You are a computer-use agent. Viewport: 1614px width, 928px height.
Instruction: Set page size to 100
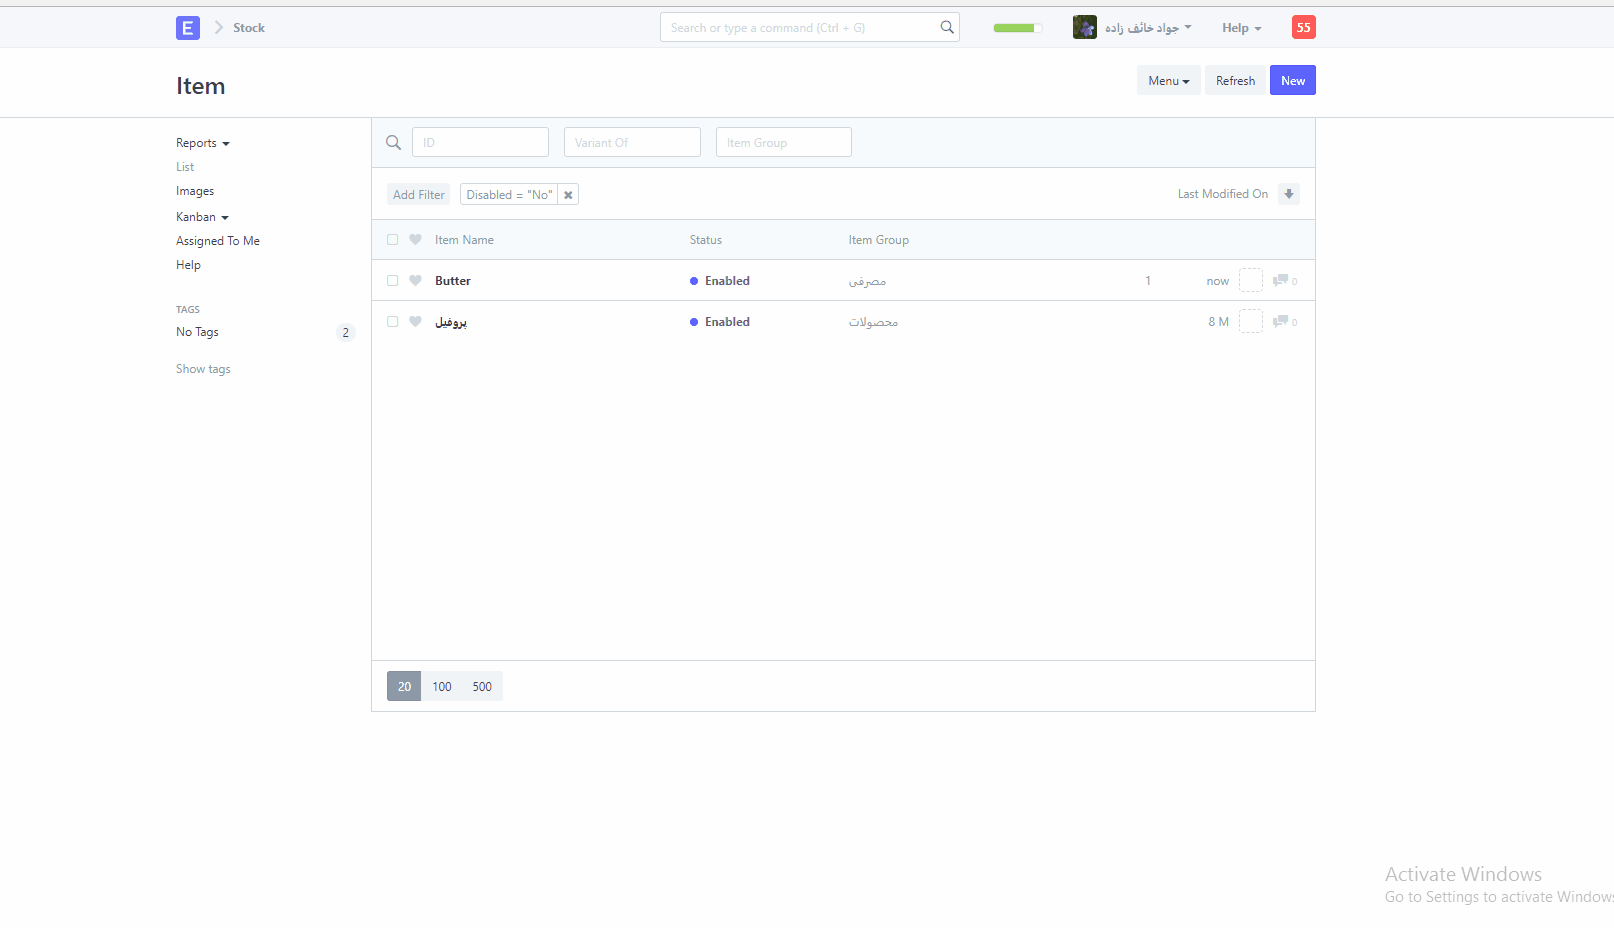pos(442,686)
